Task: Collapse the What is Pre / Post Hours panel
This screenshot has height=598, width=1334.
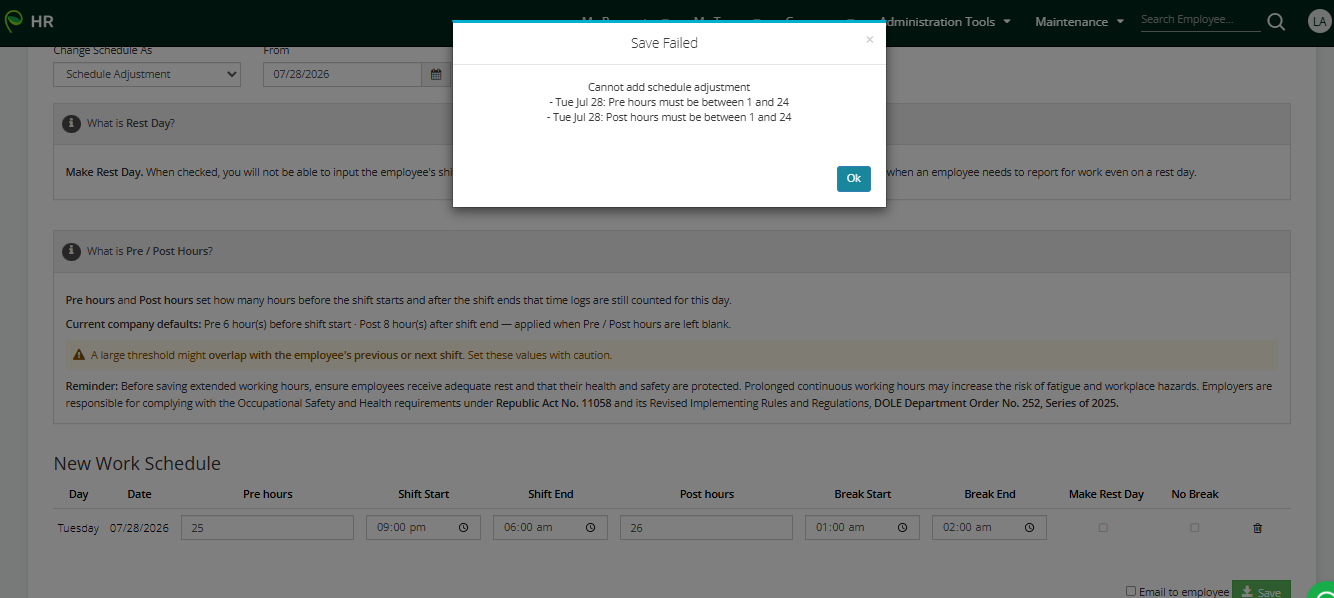Action: (671, 252)
